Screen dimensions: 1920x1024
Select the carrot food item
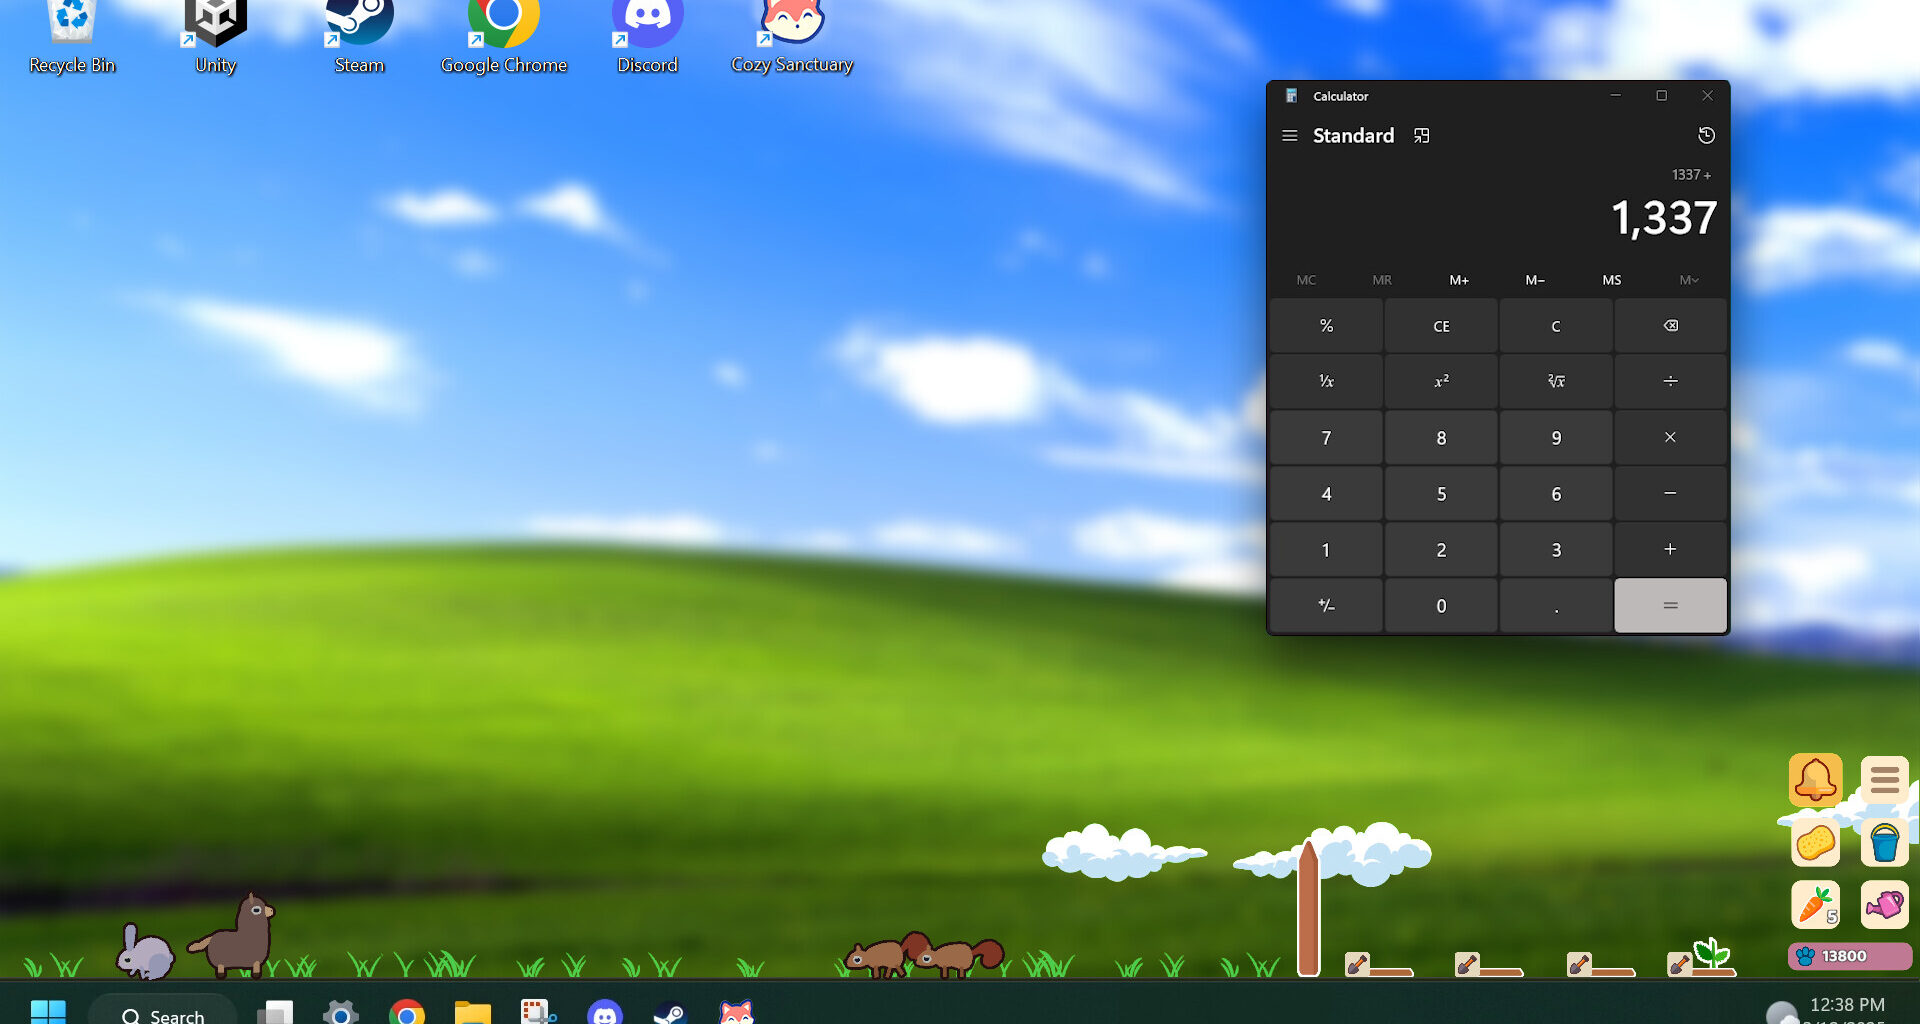point(1815,905)
